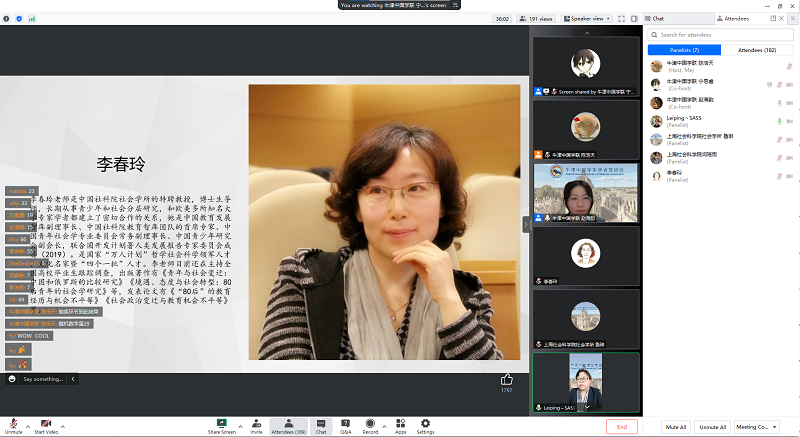Click the meeting info icon top-left
This screenshot has height=437, width=800.
click(6, 19)
